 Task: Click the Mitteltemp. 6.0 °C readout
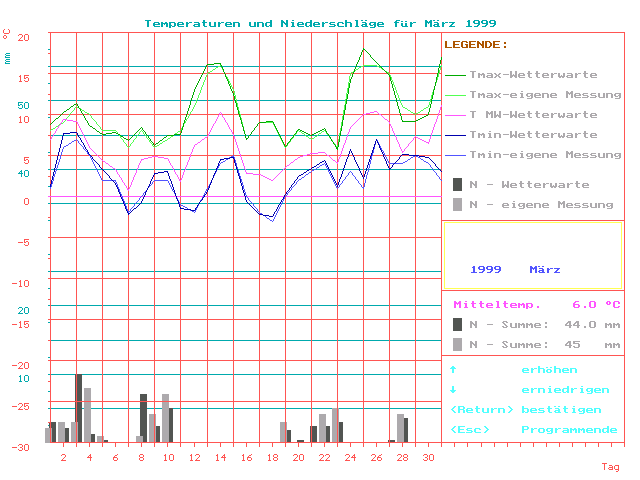(536, 305)
